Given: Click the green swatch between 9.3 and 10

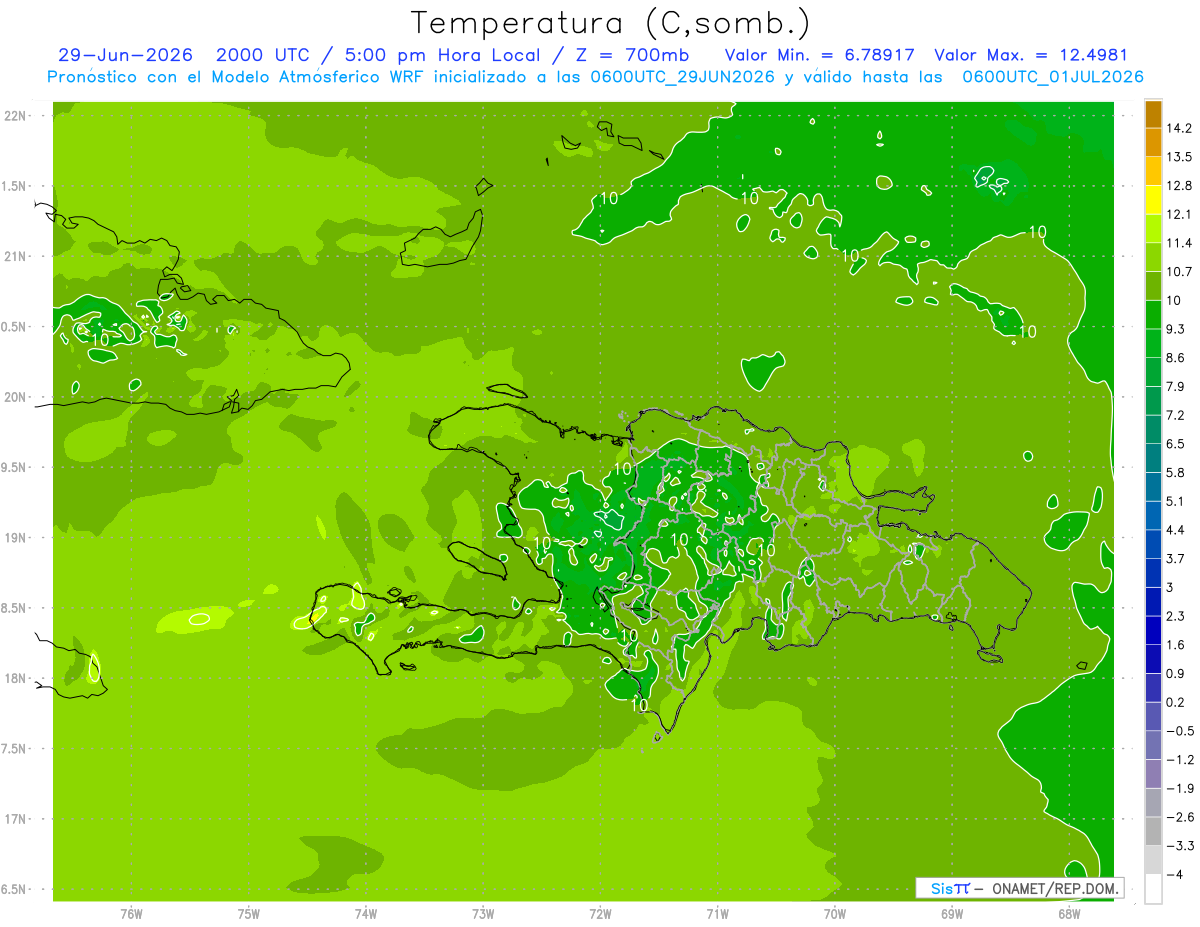Looking at the screenshot, I should (x=1153, y=316).
